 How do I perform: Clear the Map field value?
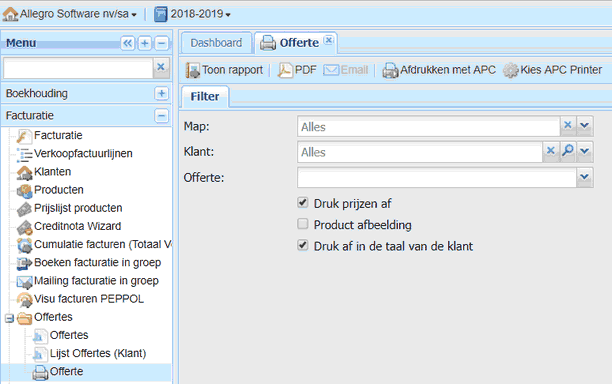568,125
